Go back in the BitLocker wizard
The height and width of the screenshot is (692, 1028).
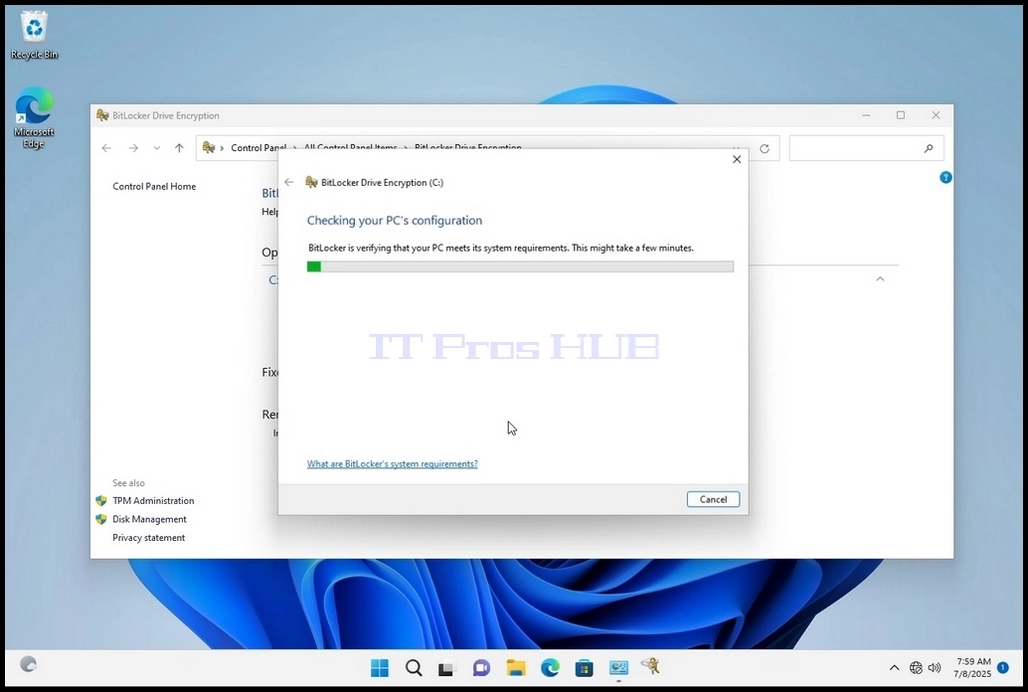(x=289, y=182)
